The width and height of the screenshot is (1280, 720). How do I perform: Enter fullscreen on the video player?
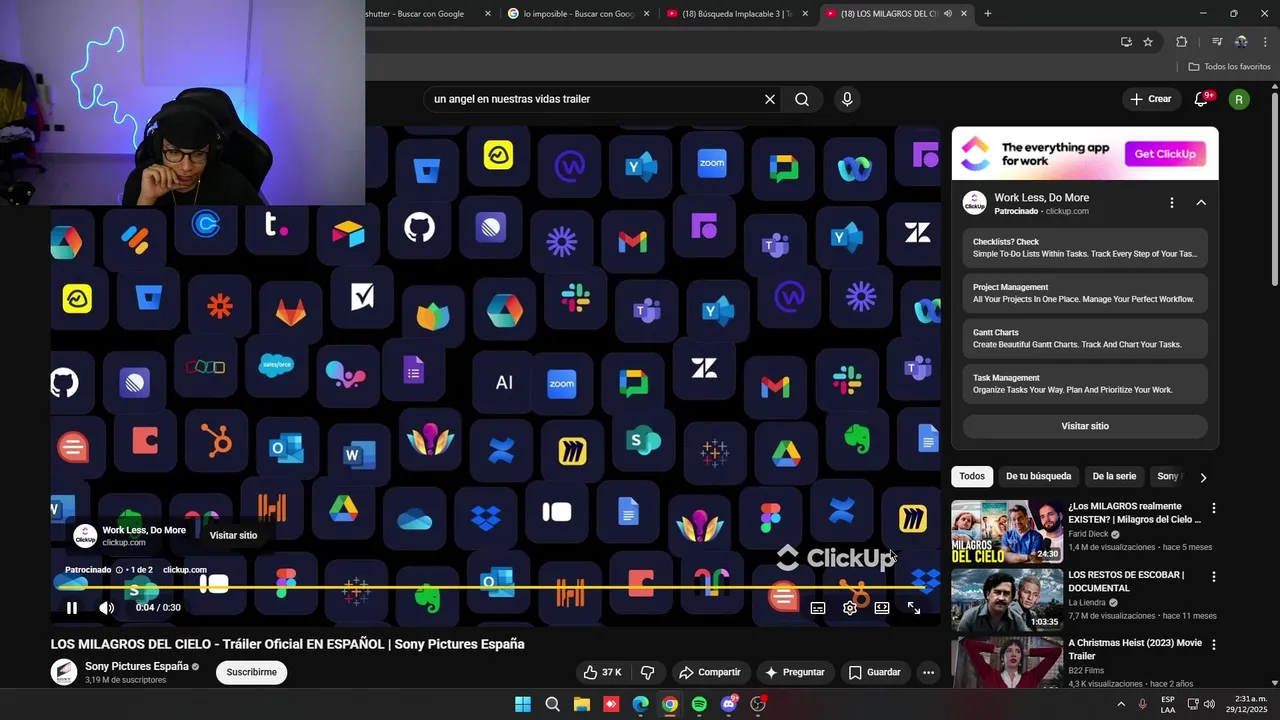914,608
